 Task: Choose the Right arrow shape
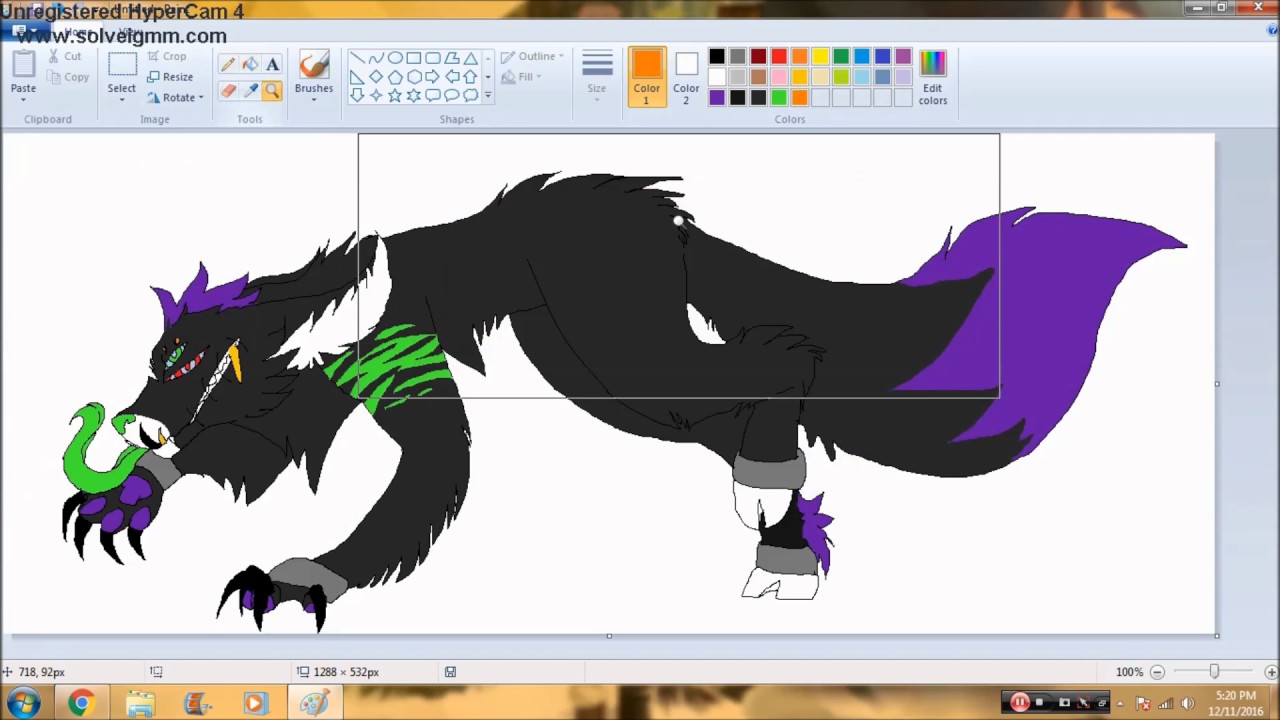433,77
